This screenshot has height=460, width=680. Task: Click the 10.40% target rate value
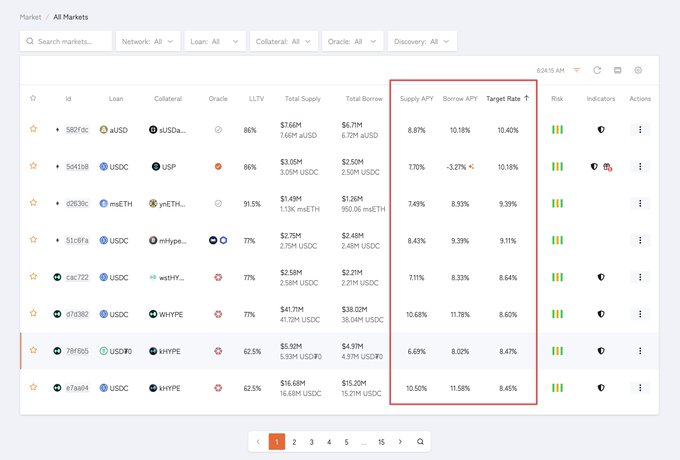pos(508,130)
